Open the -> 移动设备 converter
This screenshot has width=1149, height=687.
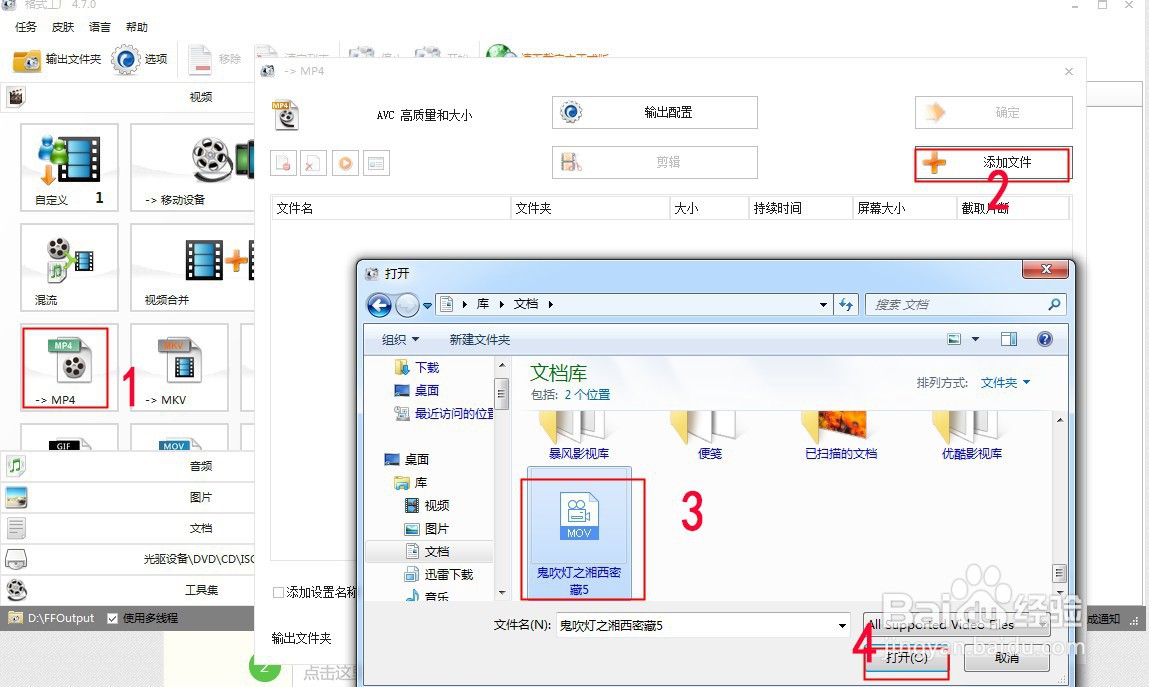190,167
